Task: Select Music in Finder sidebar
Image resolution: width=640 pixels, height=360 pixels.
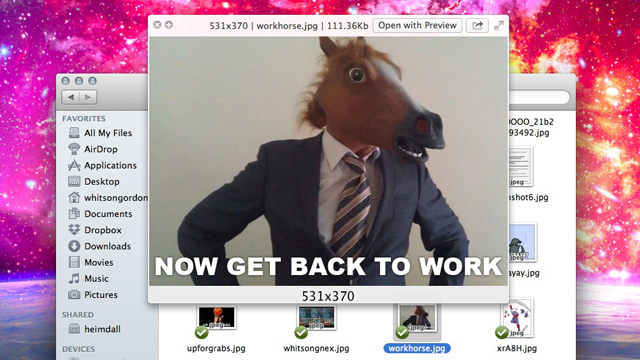Action: click(x=89, y=279)
